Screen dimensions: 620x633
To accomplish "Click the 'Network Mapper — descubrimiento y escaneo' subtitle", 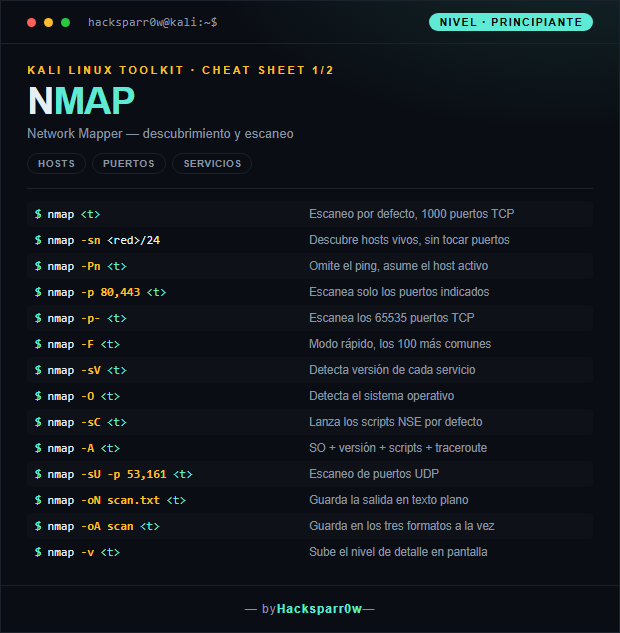I will coord(160,134).
